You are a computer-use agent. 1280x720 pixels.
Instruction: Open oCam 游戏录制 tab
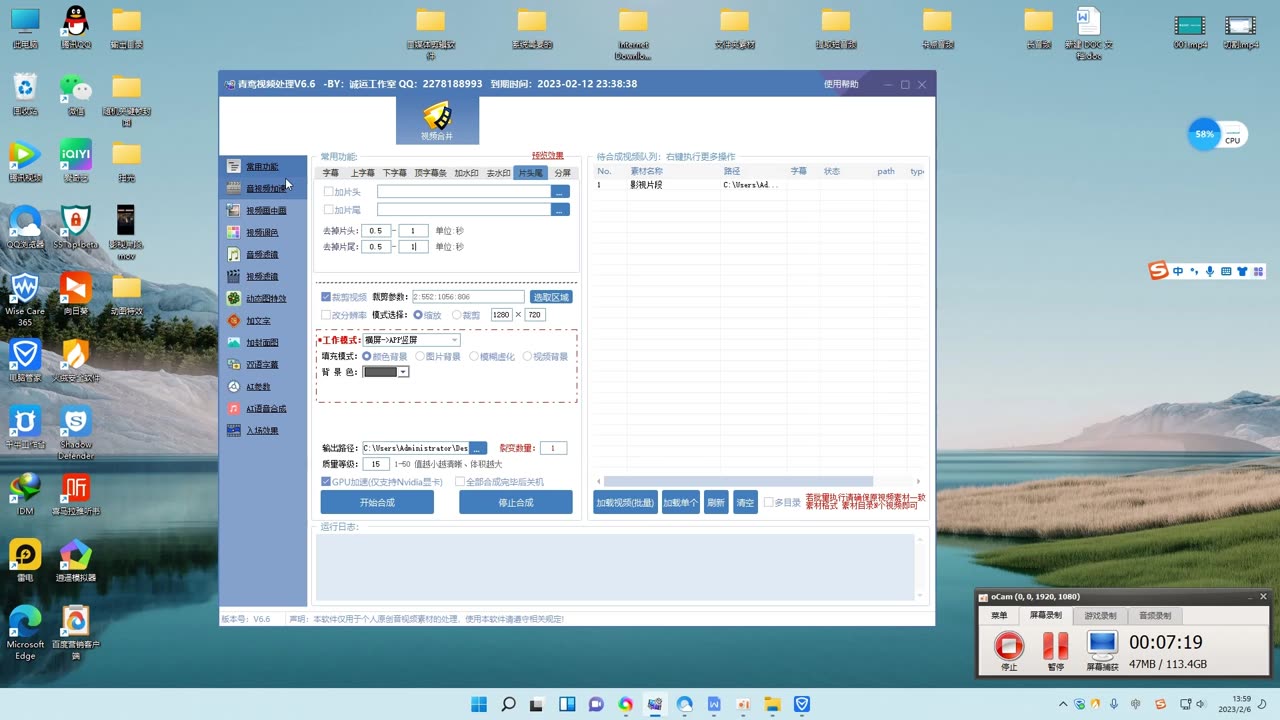tap(1100, 615)
